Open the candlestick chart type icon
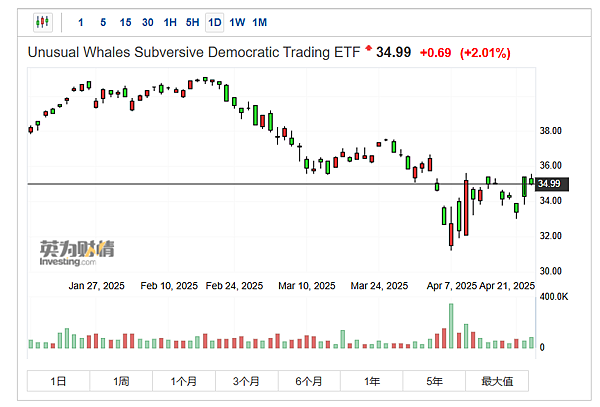Screen dimensions: 600x407 coord(42,22)
